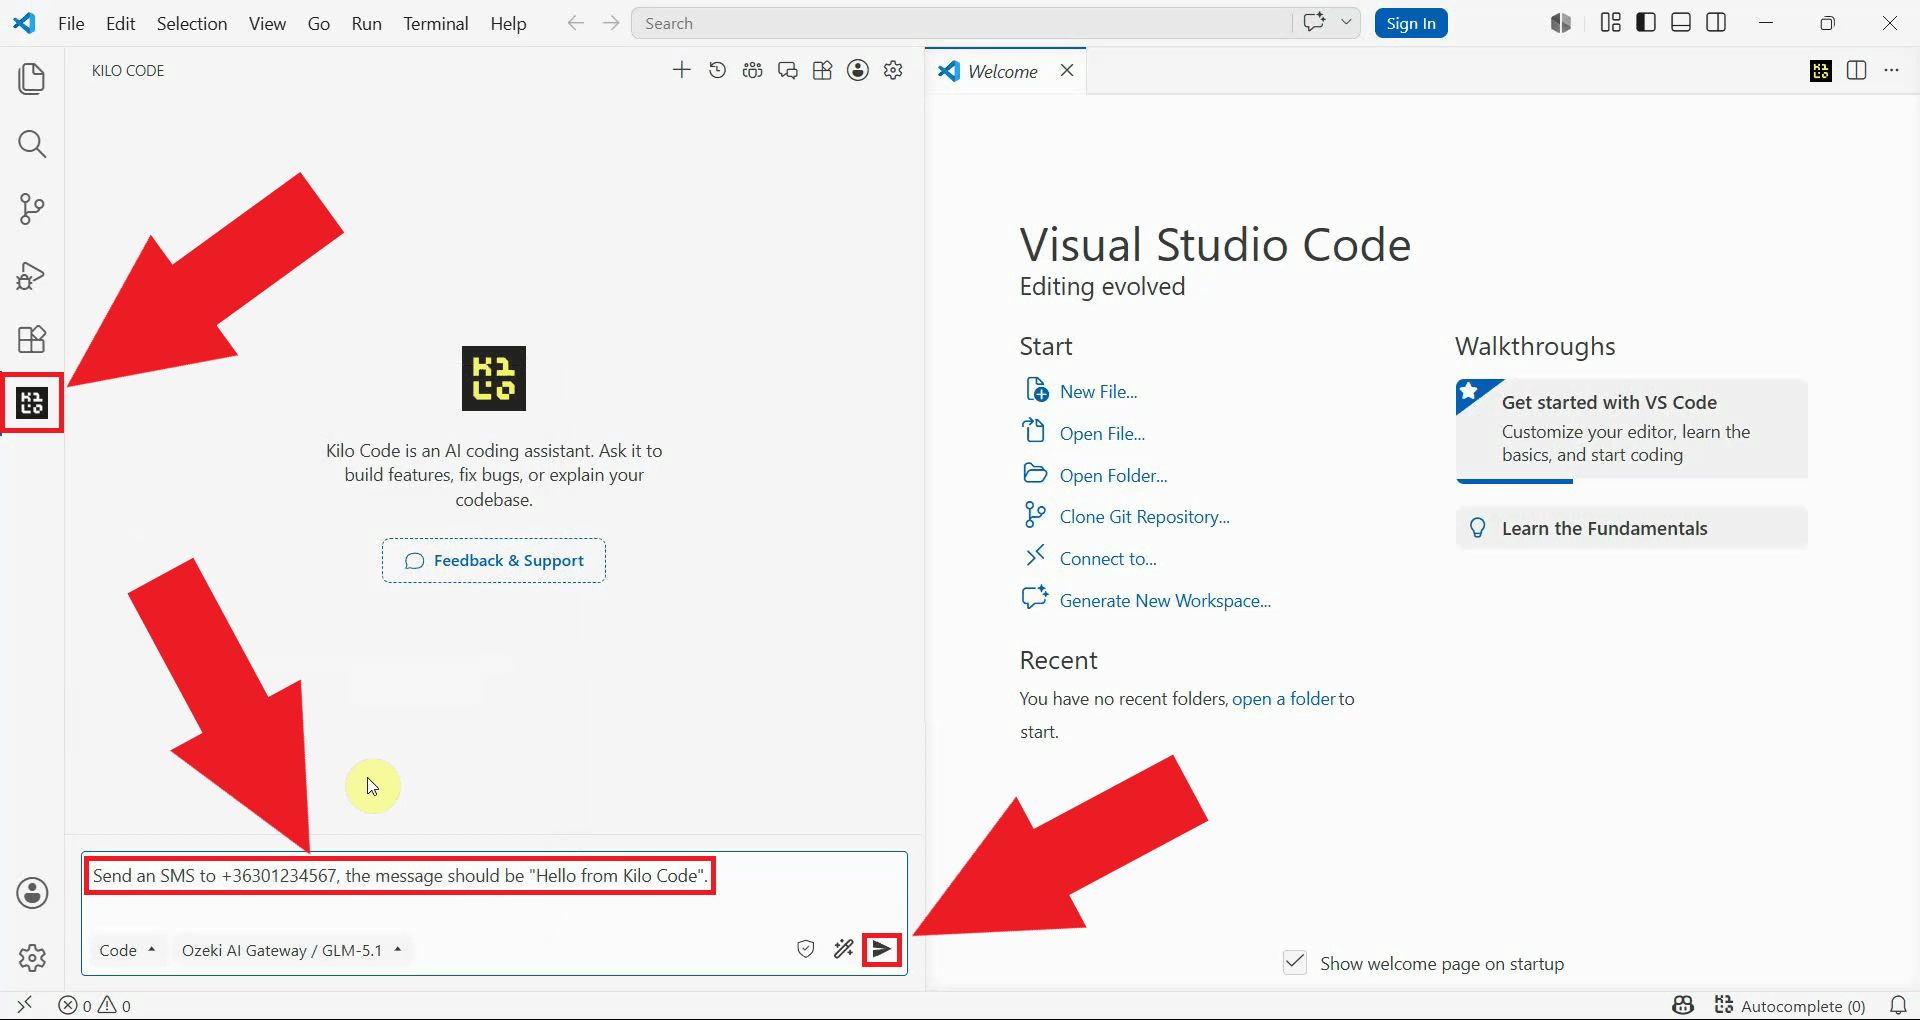
Task: Expand the chat dropdown arrow in the title bar
Action: [1346, 23]
